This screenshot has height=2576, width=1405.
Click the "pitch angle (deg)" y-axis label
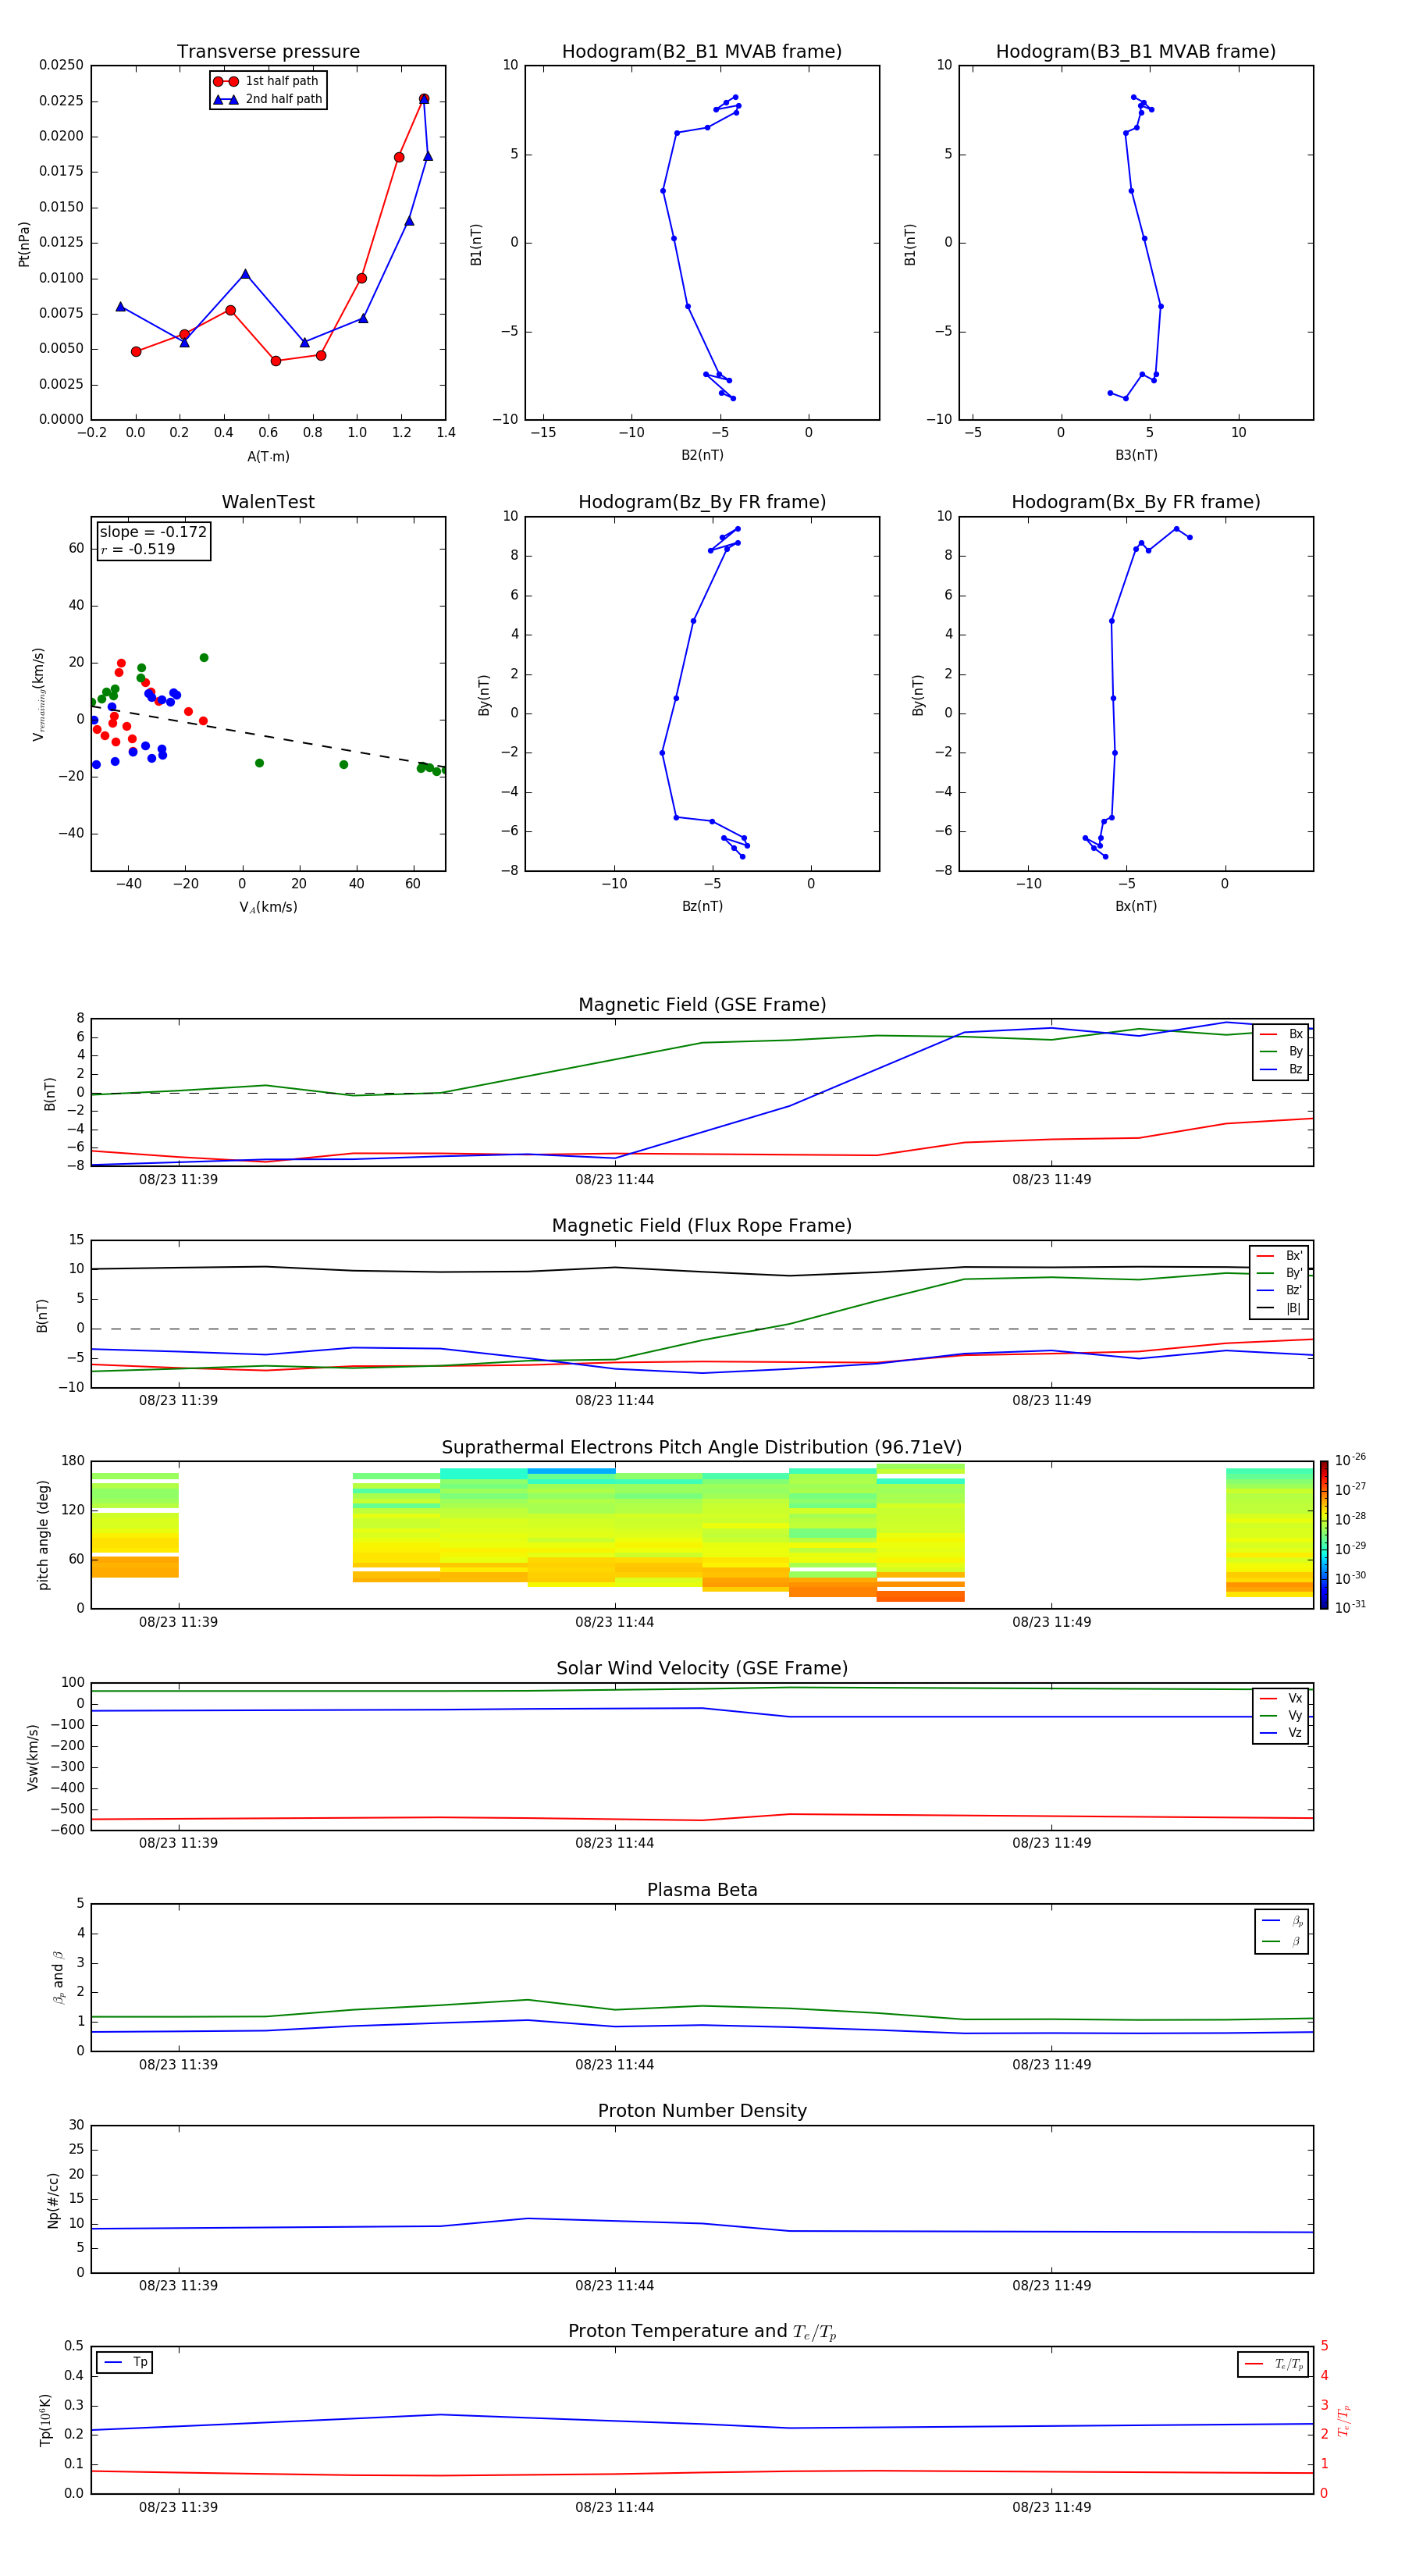43,1535
